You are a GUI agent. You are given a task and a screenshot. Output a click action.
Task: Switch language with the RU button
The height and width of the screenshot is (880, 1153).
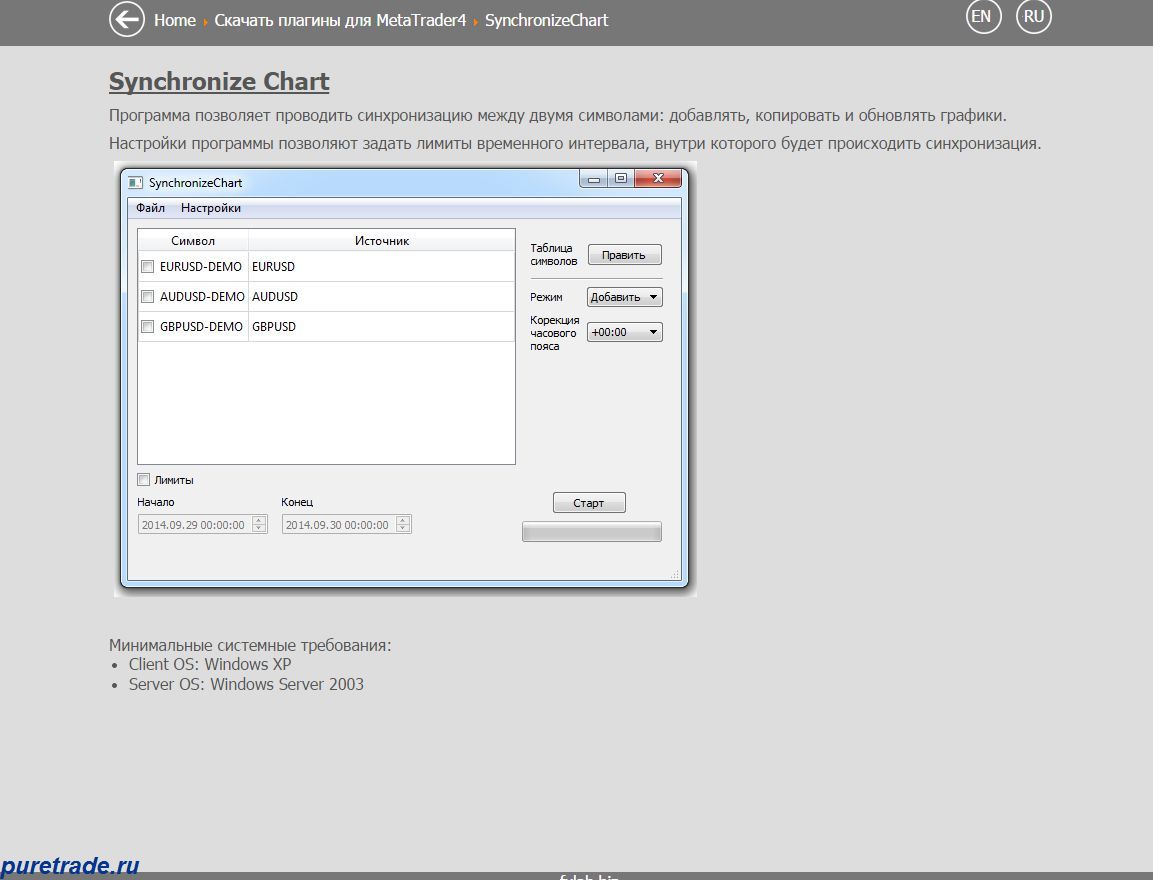click(1033, 16)
